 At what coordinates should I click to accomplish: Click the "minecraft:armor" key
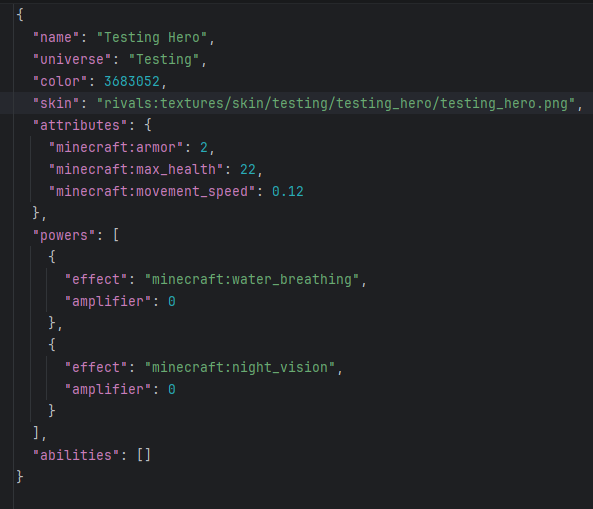116,147
